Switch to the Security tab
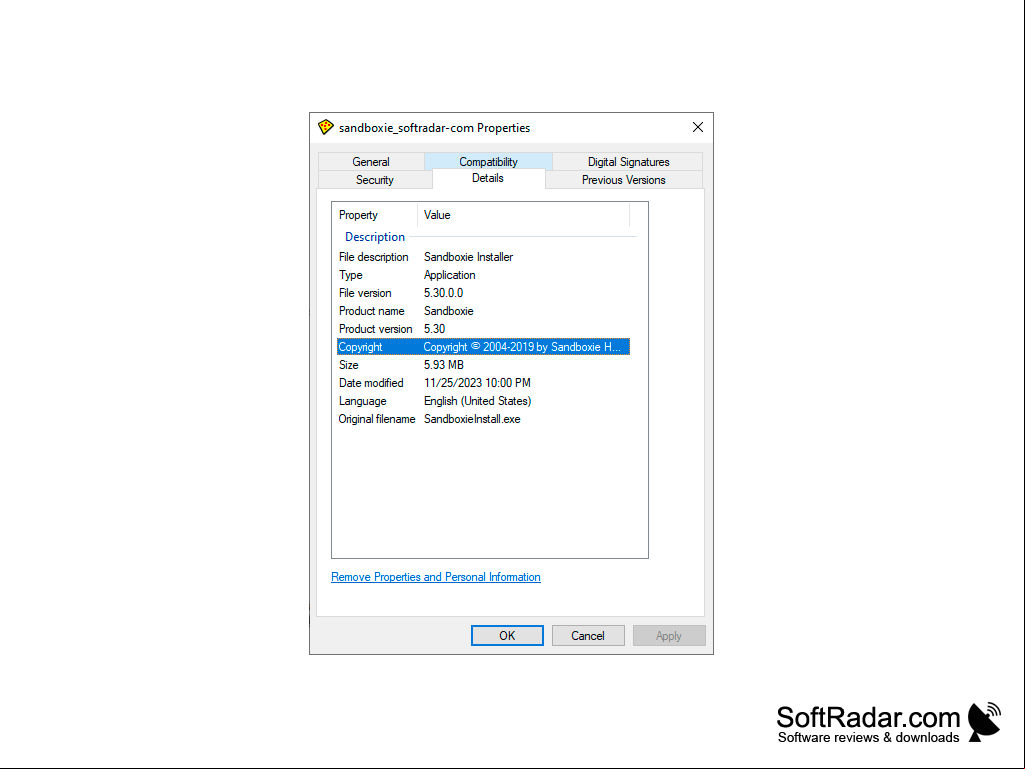The image size is (1025, 769). 375,180
